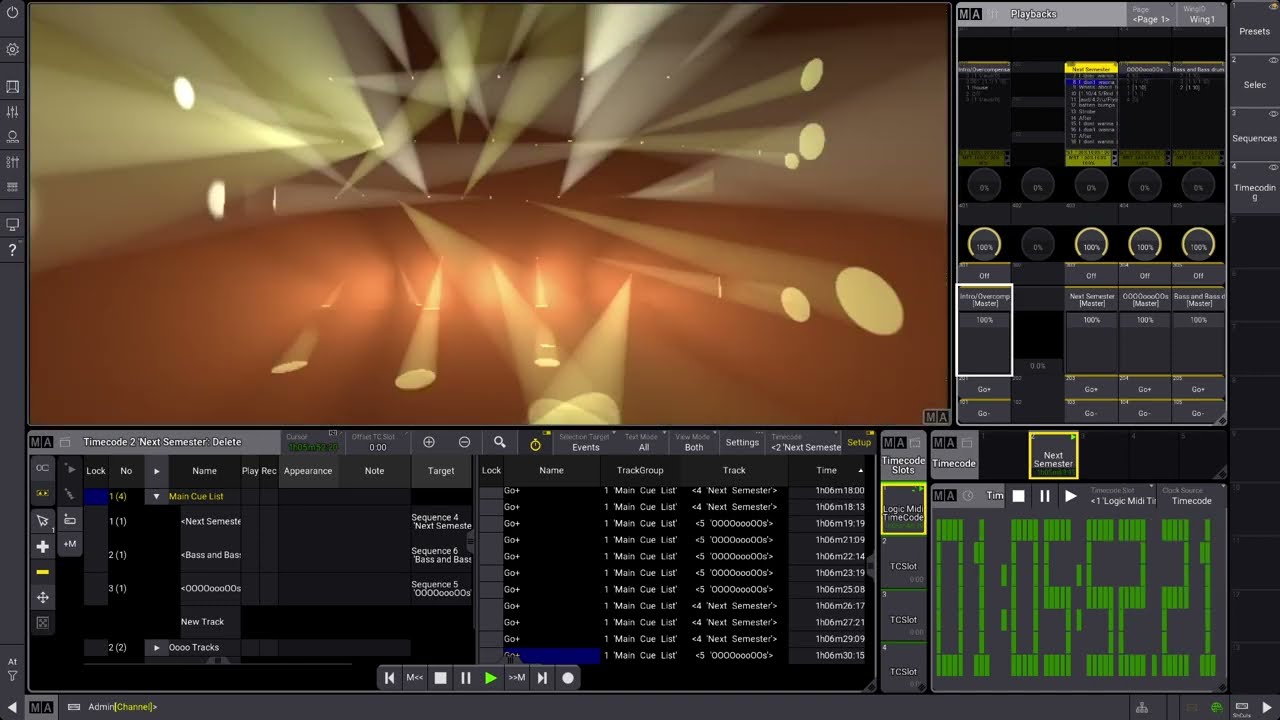This screenshot has height=720, width=1280.
Task: Click the Intro/Overcompensate master fader
Action: click(985, 330)
